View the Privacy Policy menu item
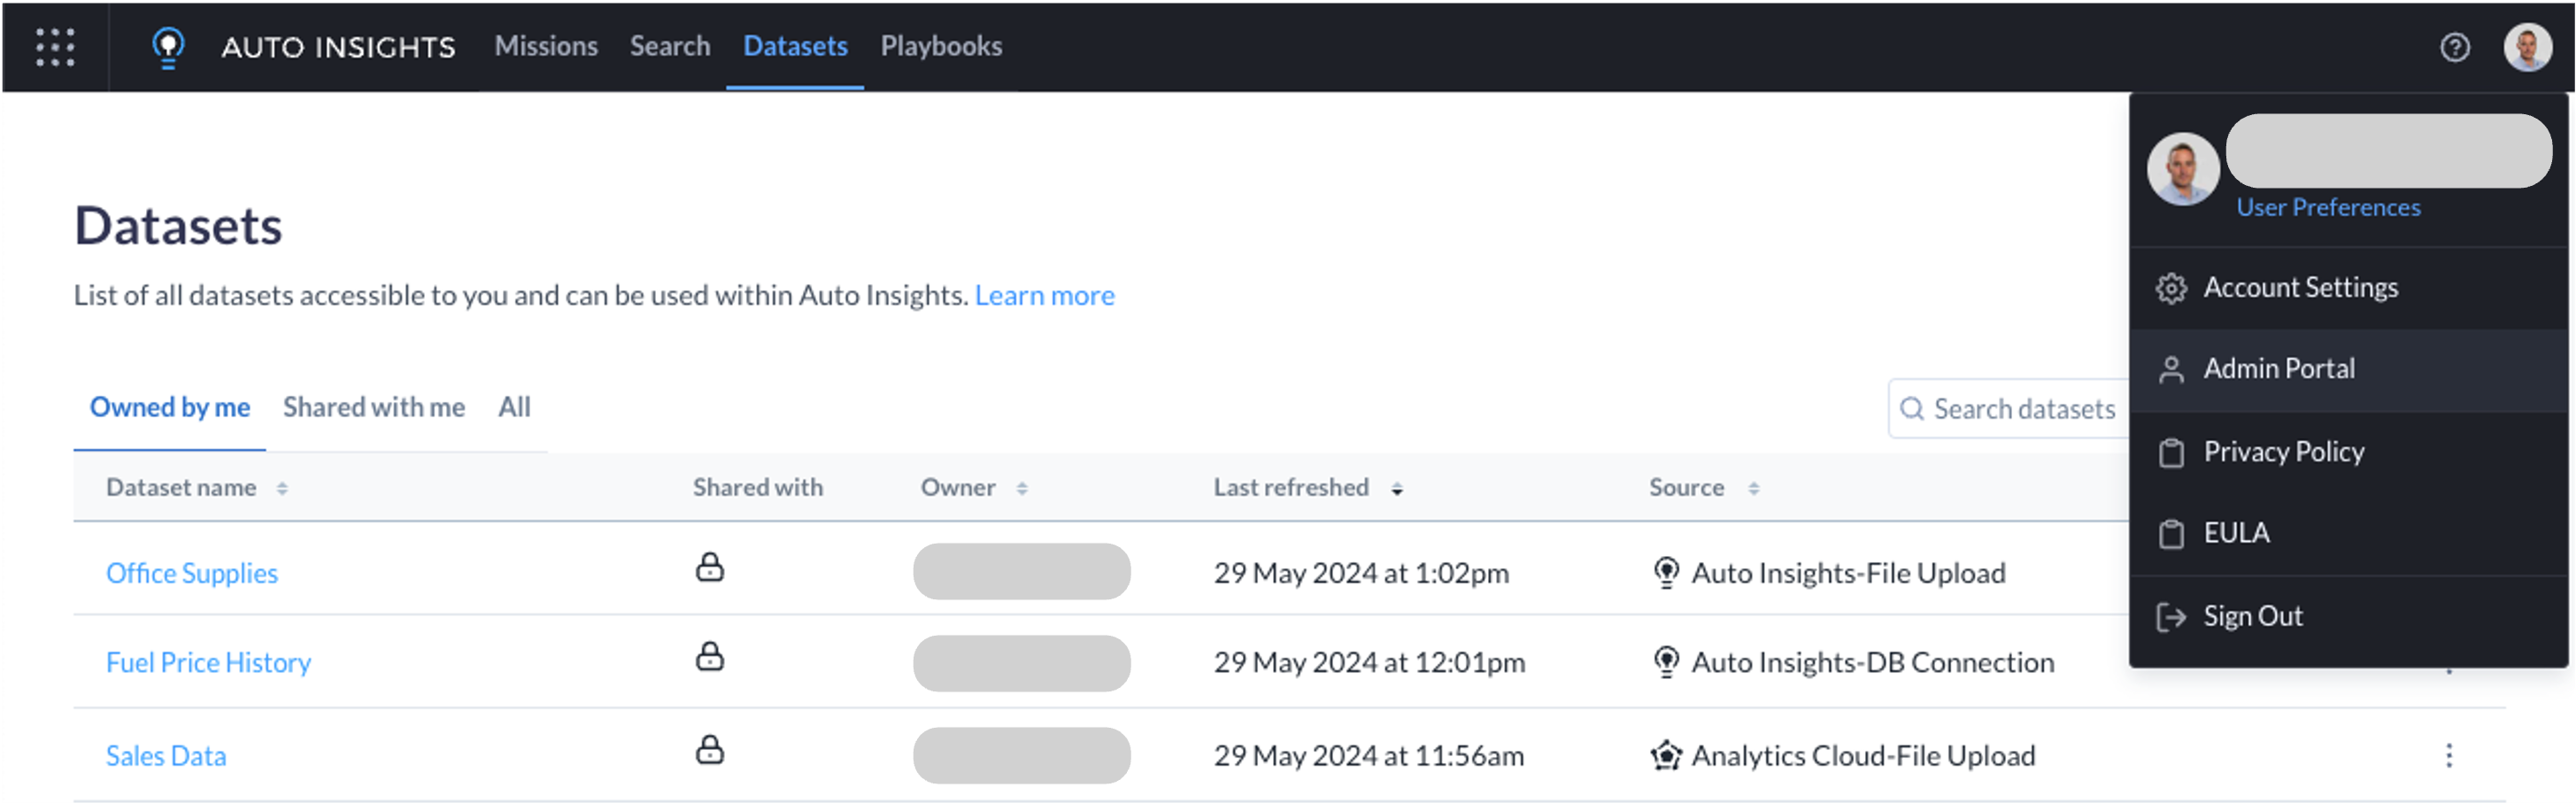The width and height of the screenshot is (2576, 803). 2348,452
